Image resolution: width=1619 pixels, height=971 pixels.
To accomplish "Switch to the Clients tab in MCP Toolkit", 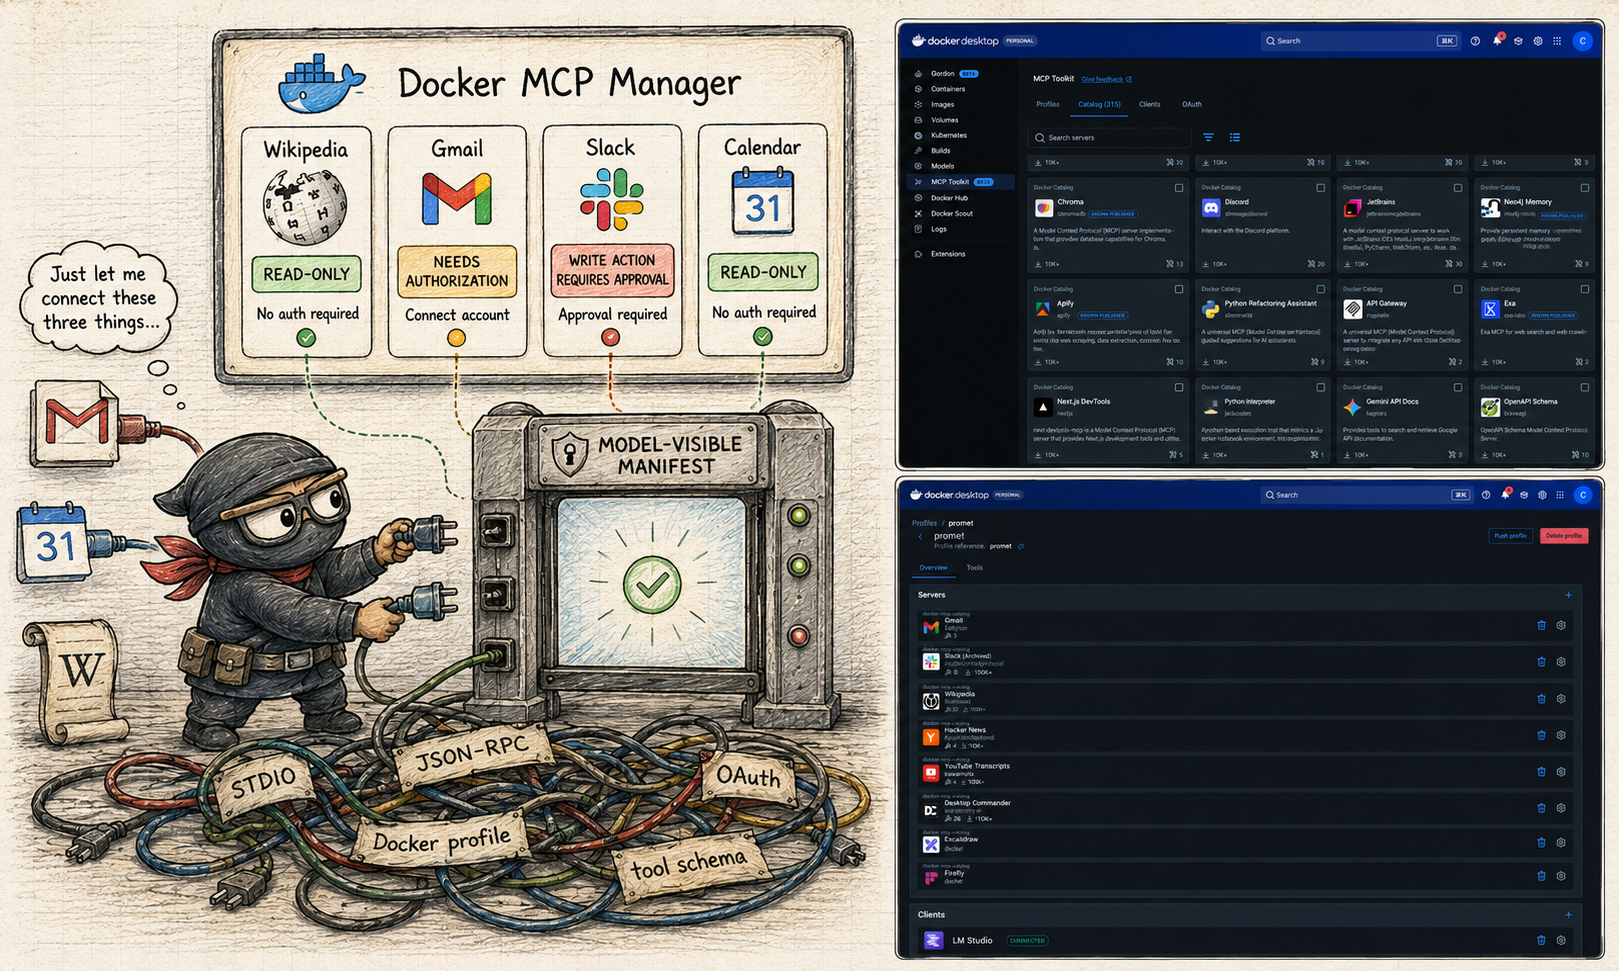I will click(1150, 104).
